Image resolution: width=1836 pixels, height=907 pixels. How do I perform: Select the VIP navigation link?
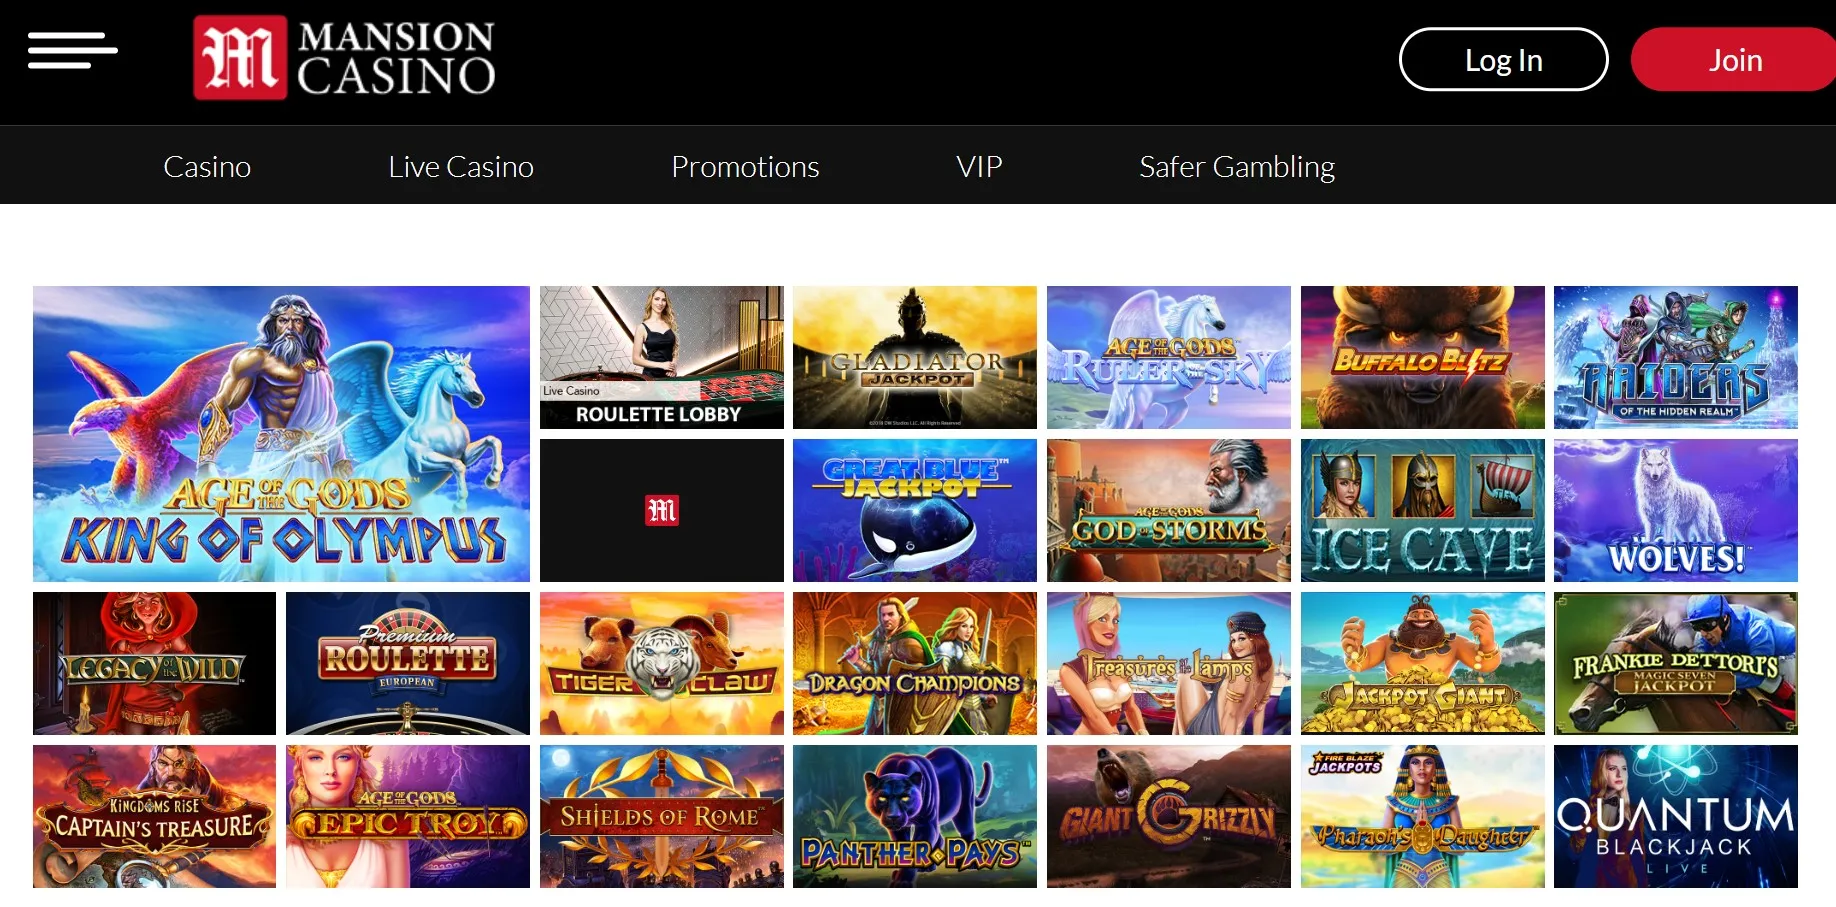pos(979,166)
